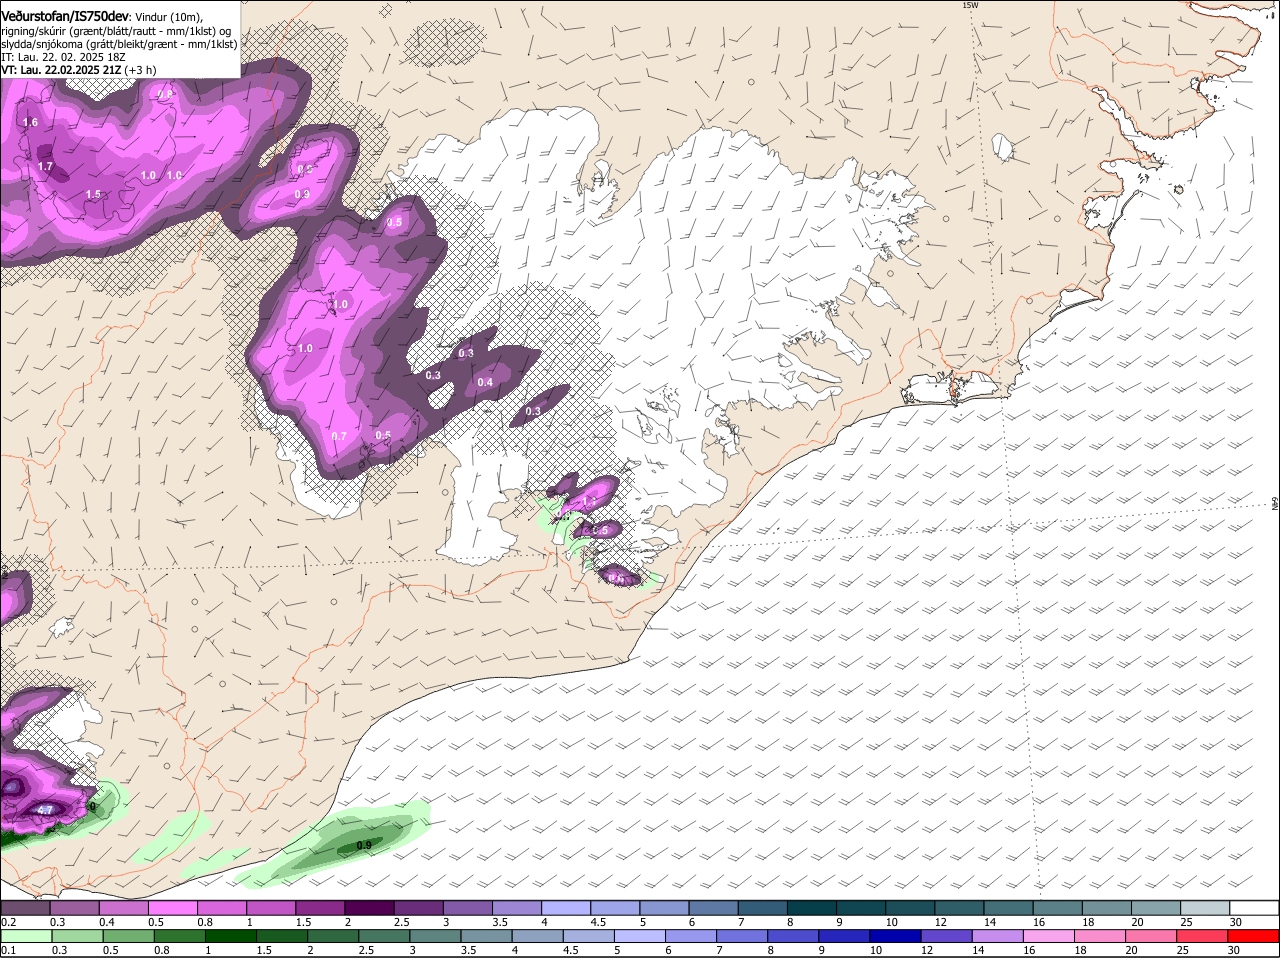The height and width of the screenshot is (958, 1280).
Task: Click the lower scale swatch between 5 and 6
Action: [x=640, y=936]
